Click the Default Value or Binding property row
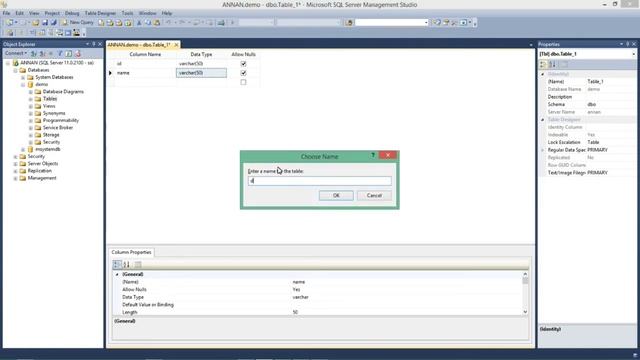 [318, 305]
